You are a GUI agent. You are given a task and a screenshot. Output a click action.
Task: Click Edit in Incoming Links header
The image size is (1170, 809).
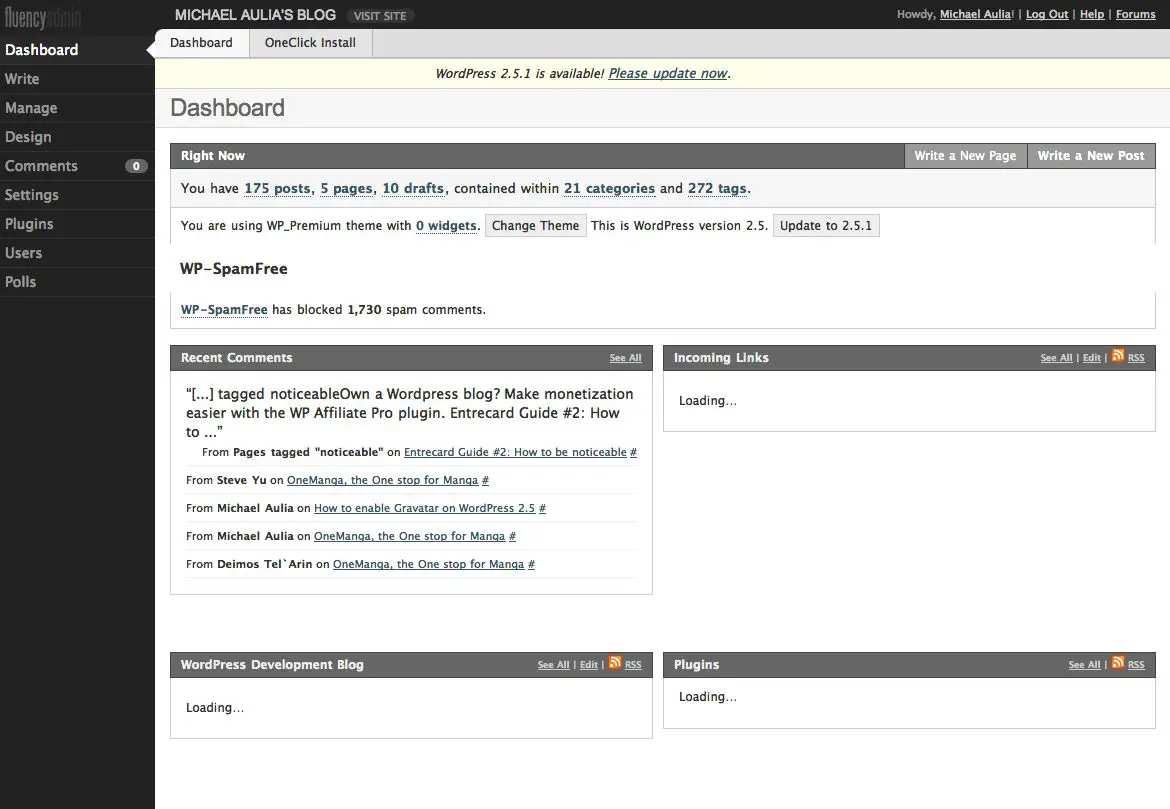[x=1092, y=358]
